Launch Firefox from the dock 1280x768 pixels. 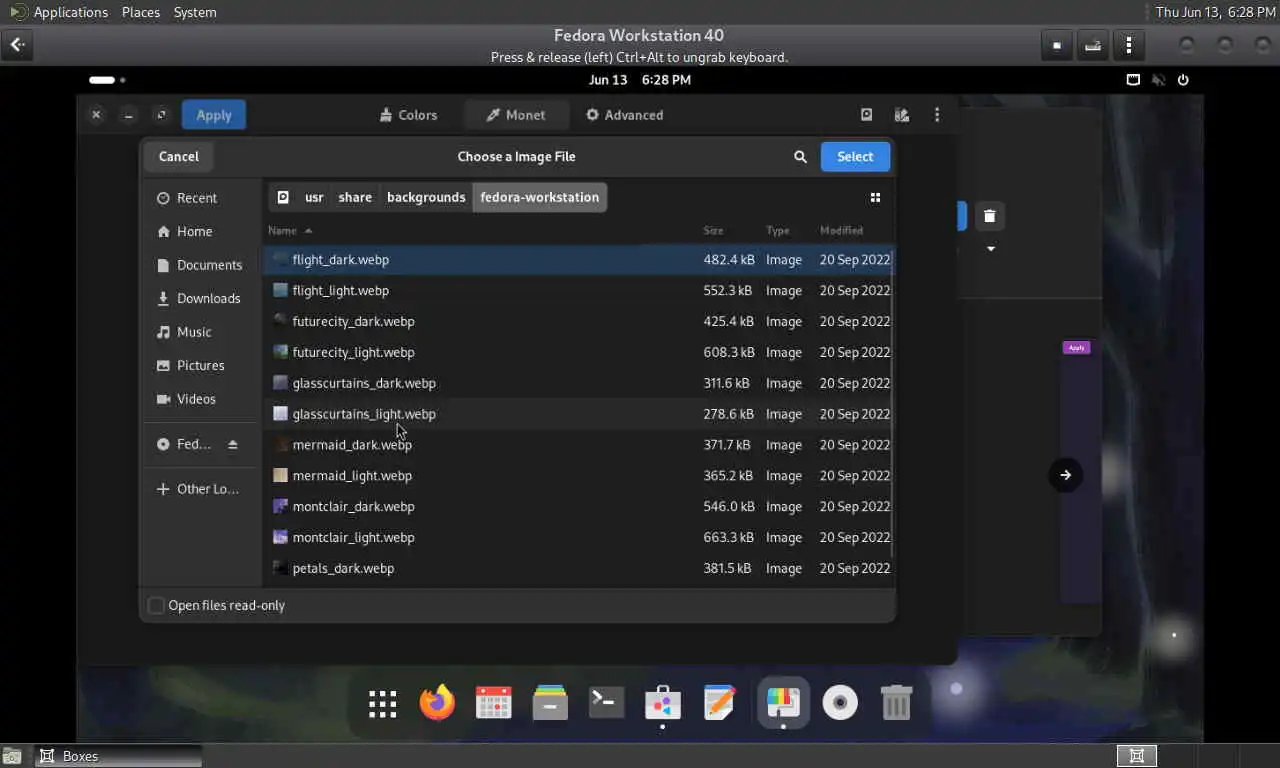pos(437,703)
